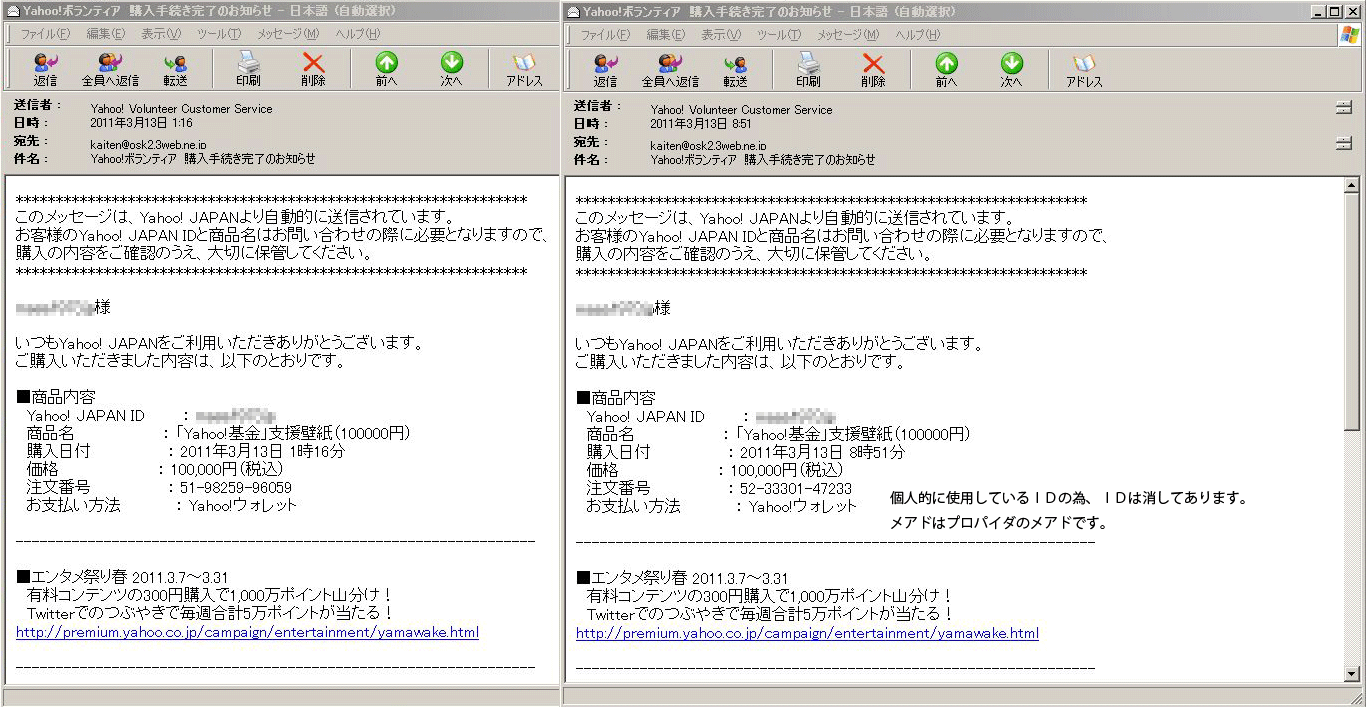Open File (ファイル) menu in left window
Viewport: 1366px width, 707px height.
click(45, 34)
